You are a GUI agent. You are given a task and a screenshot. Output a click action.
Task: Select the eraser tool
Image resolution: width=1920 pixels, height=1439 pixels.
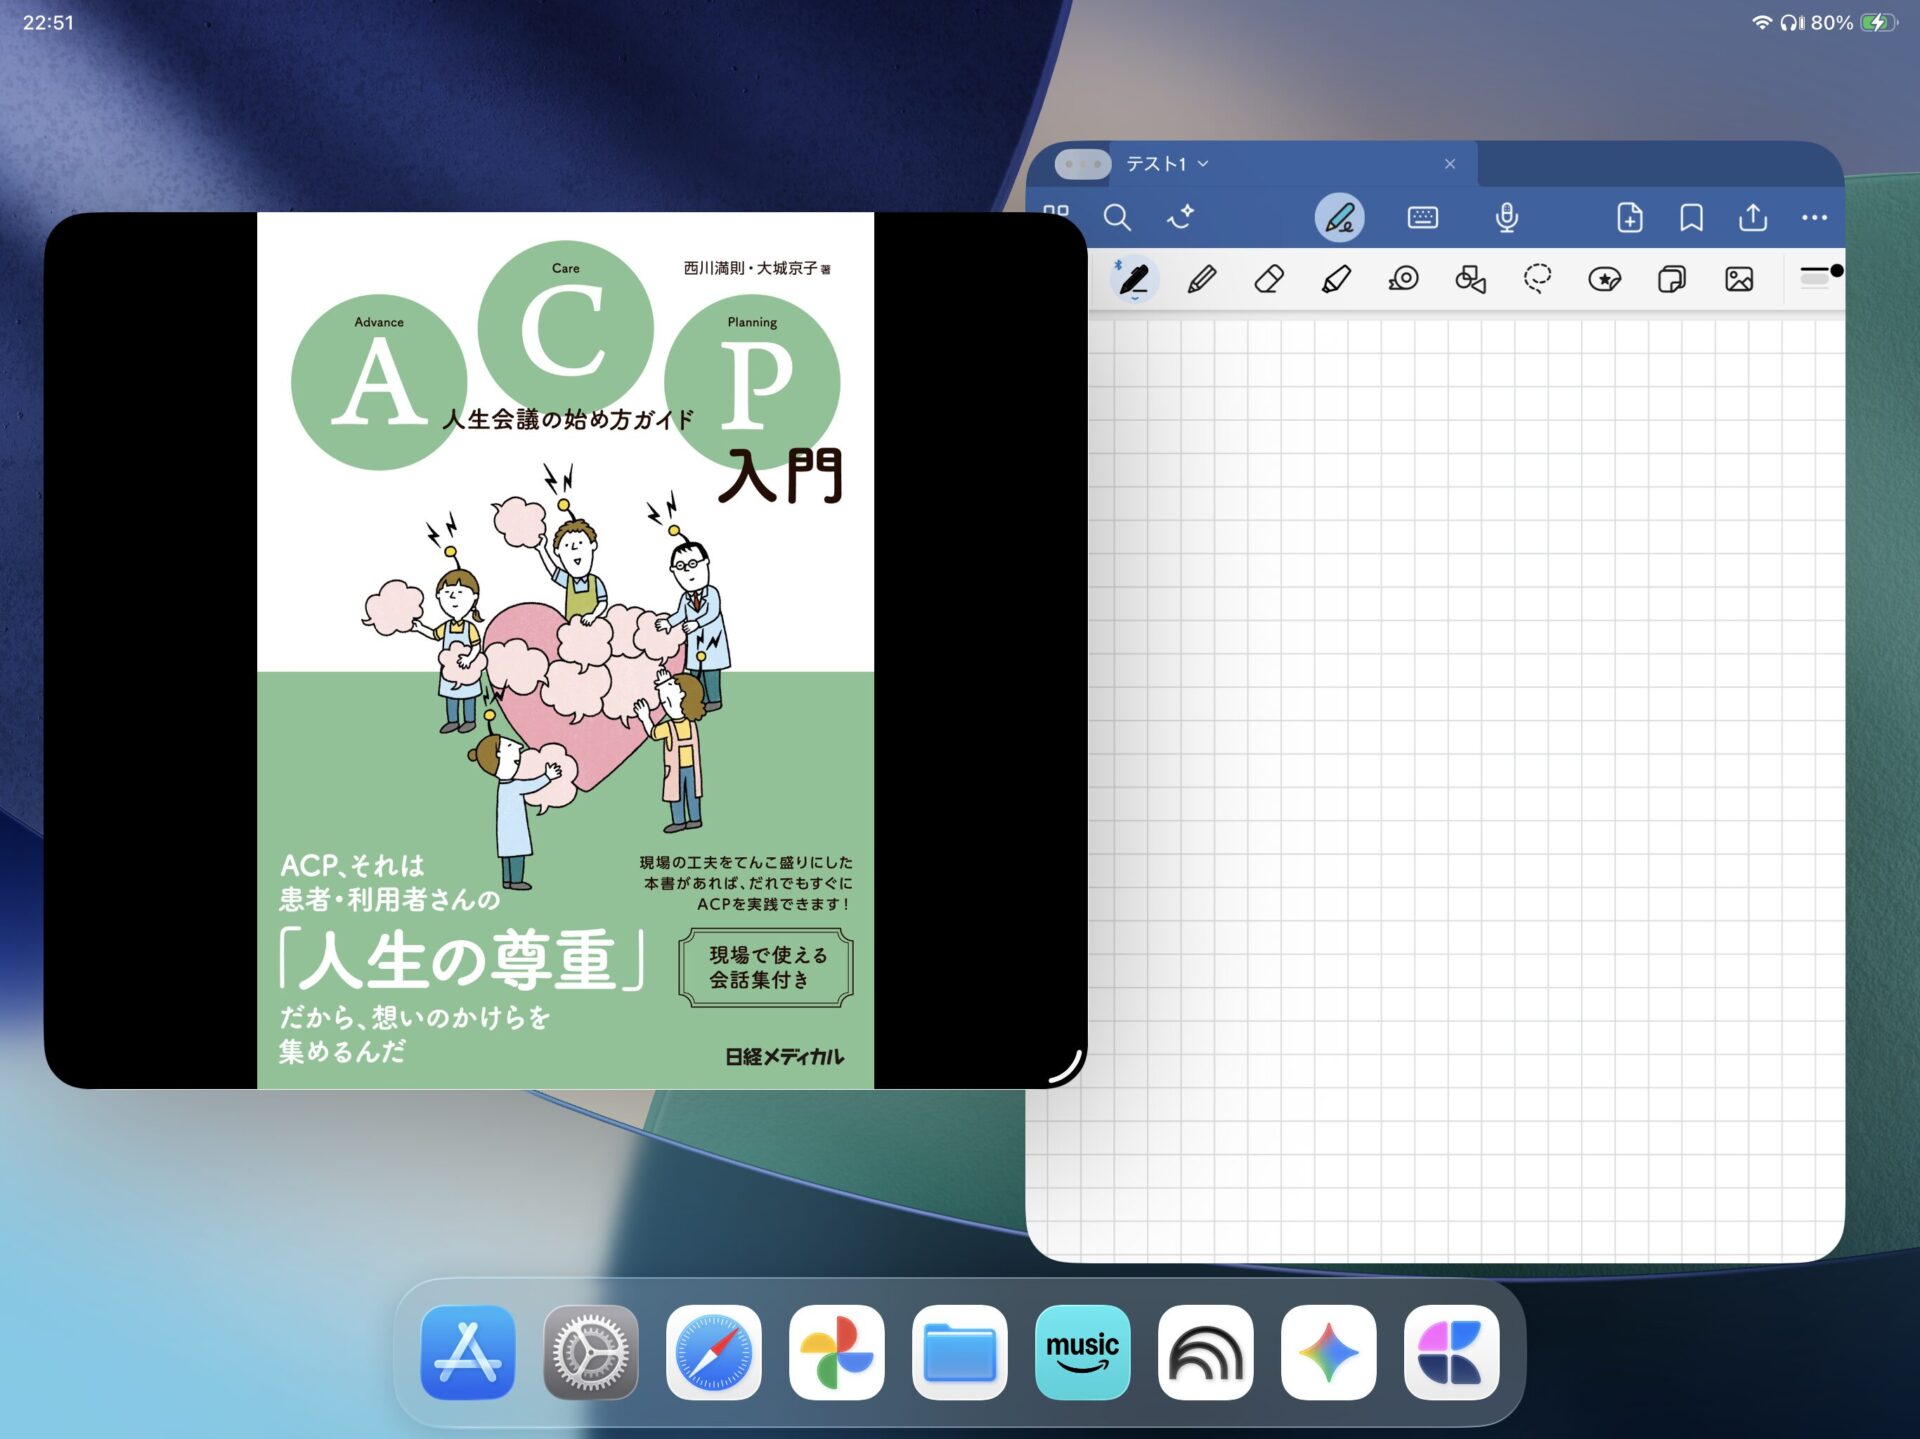click(1268, 279)
